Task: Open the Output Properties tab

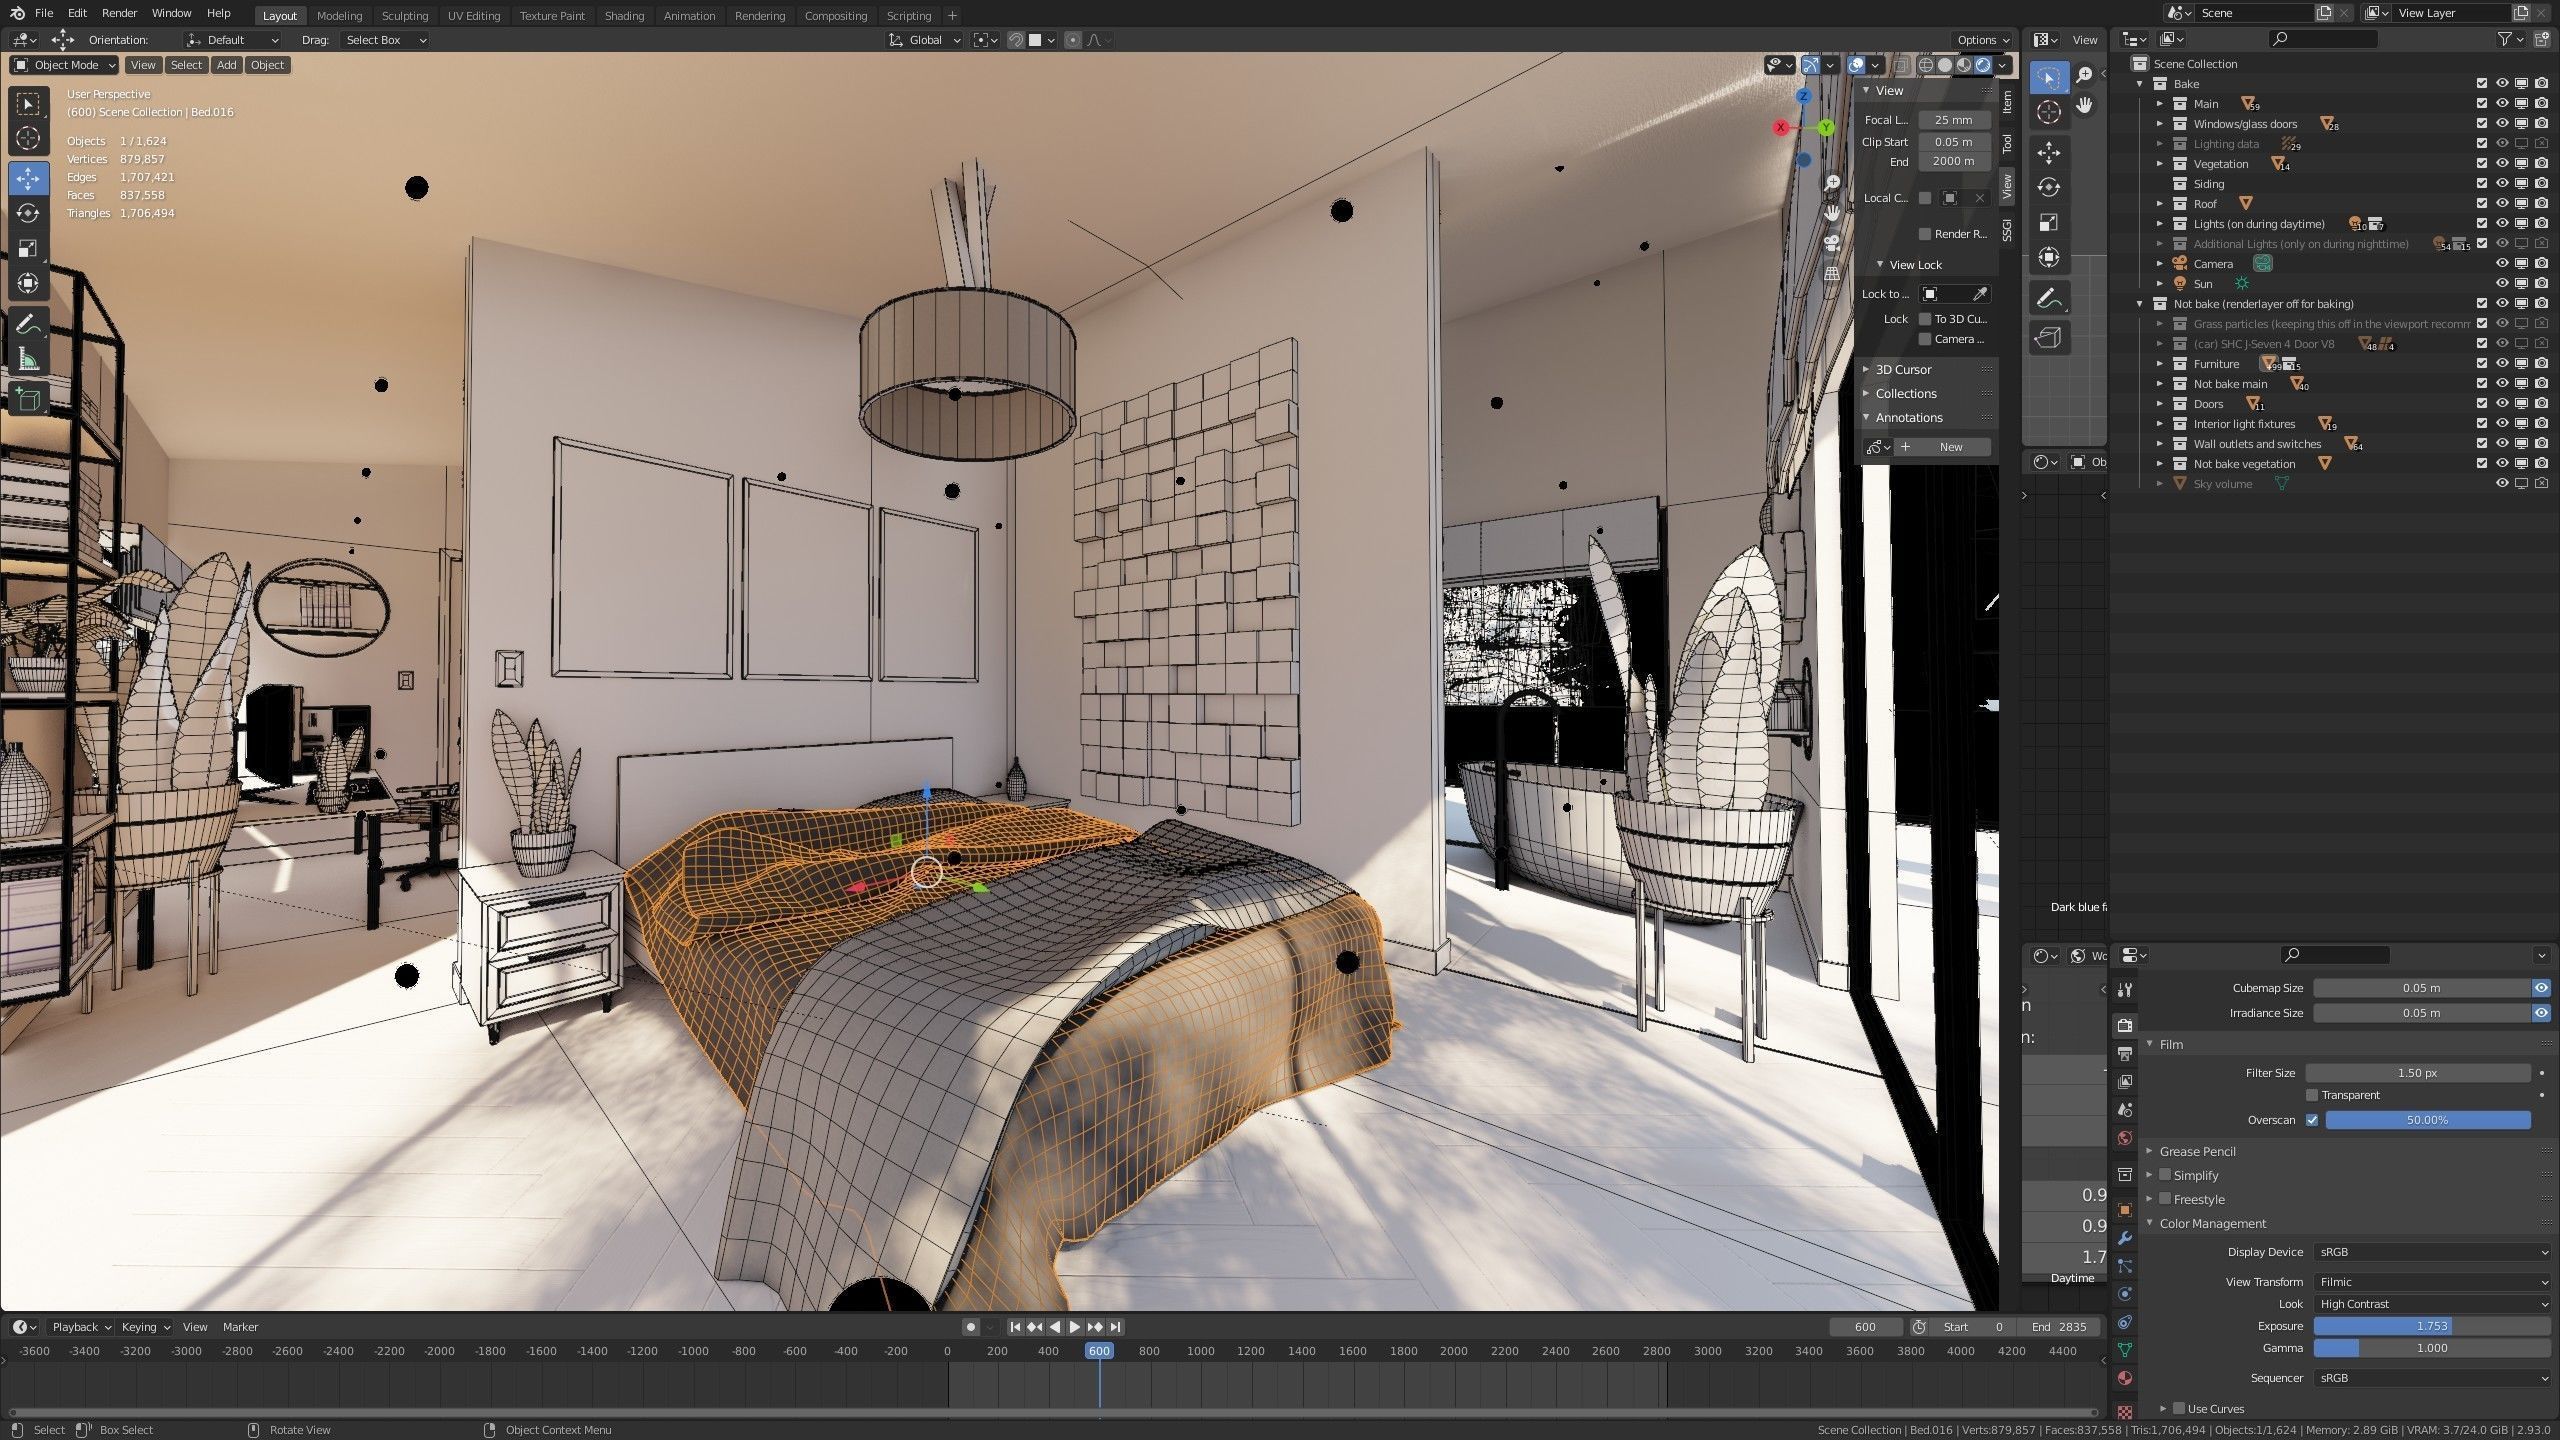Action: 2125,1054
